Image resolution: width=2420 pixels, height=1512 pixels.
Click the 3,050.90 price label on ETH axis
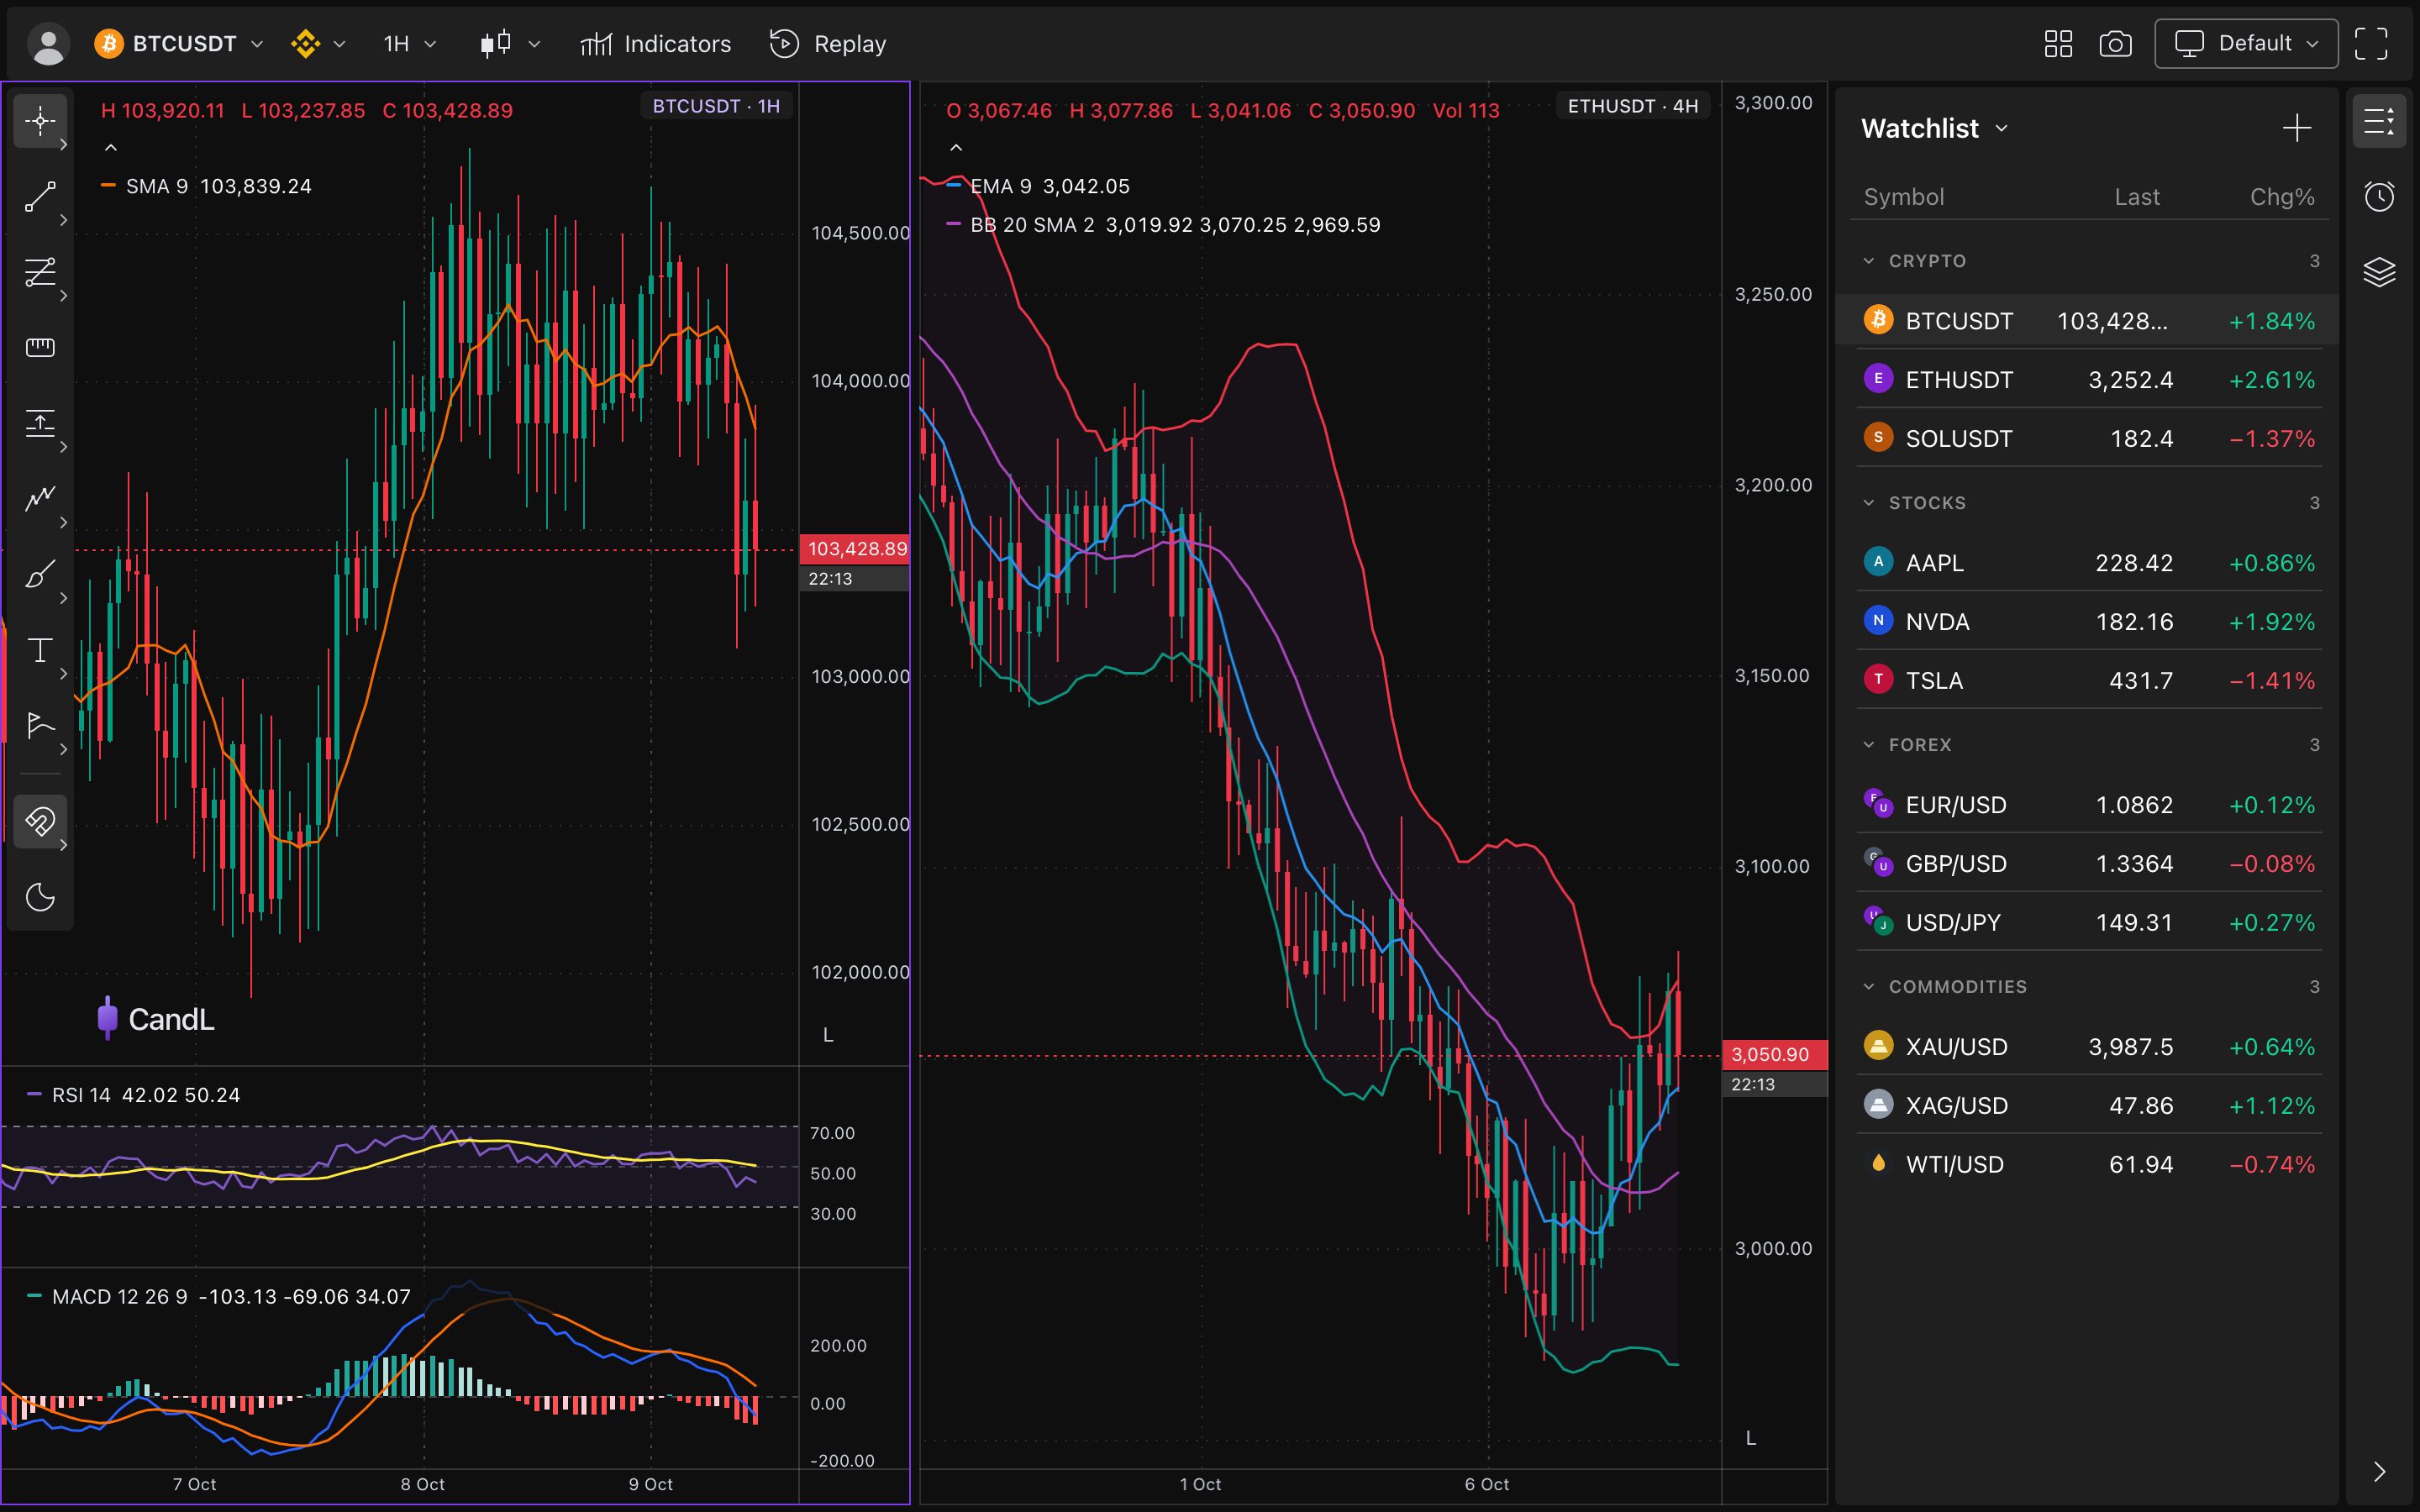pyautogui.click(x=1774, y=1055)
